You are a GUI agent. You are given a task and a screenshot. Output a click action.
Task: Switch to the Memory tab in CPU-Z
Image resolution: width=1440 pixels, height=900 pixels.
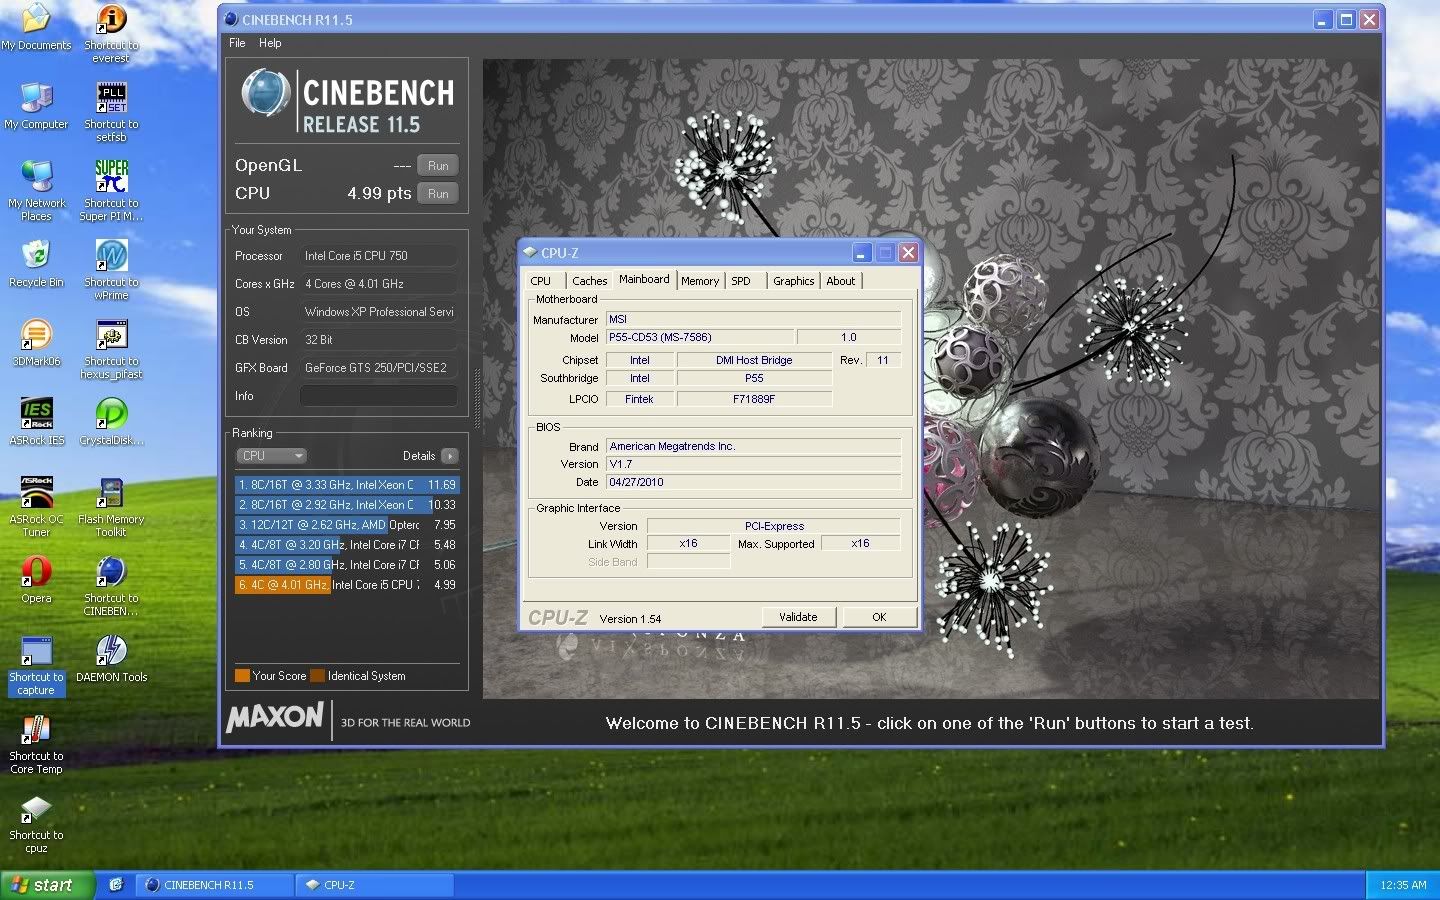(700, 281)
